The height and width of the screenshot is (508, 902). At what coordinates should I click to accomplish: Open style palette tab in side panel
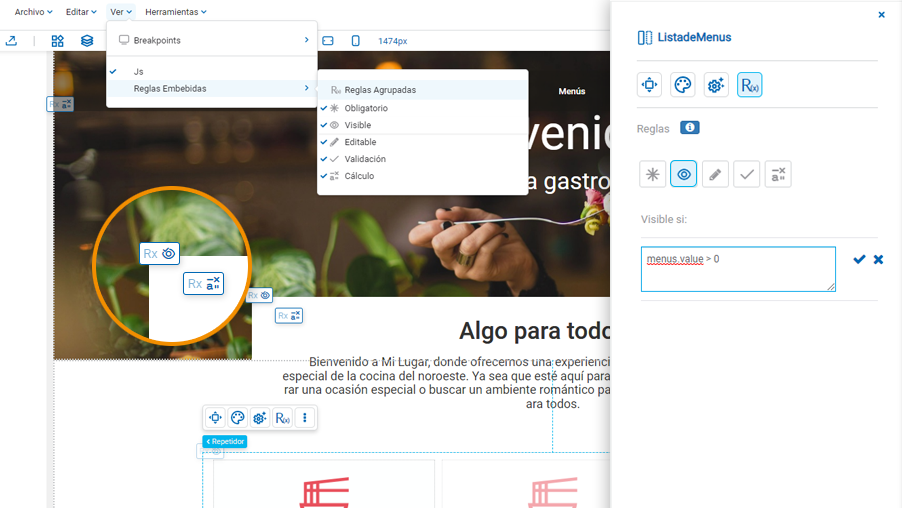[x=683, y=85]
